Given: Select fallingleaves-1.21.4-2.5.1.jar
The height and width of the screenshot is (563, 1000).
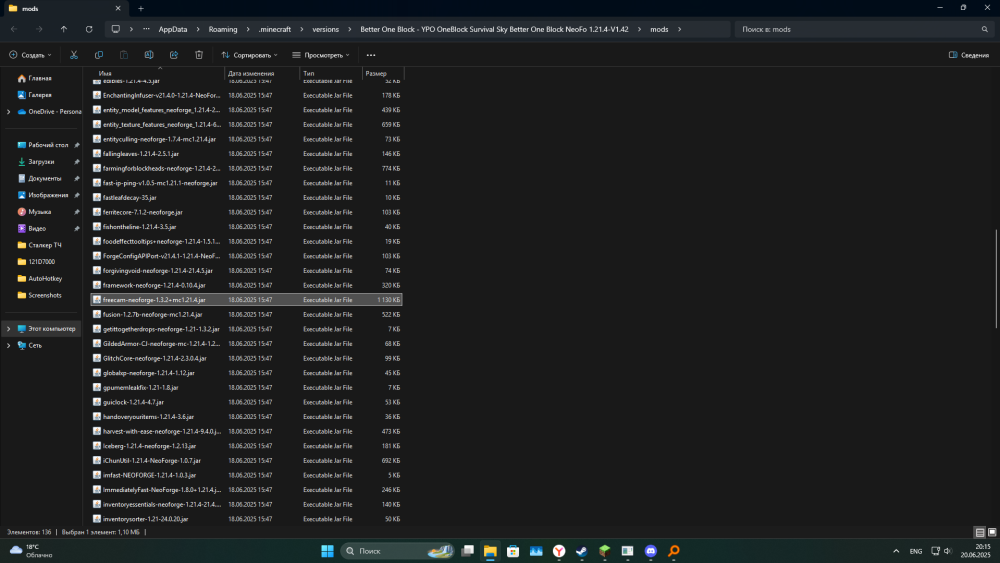Looking at the screenshot, I should [246, 154].
